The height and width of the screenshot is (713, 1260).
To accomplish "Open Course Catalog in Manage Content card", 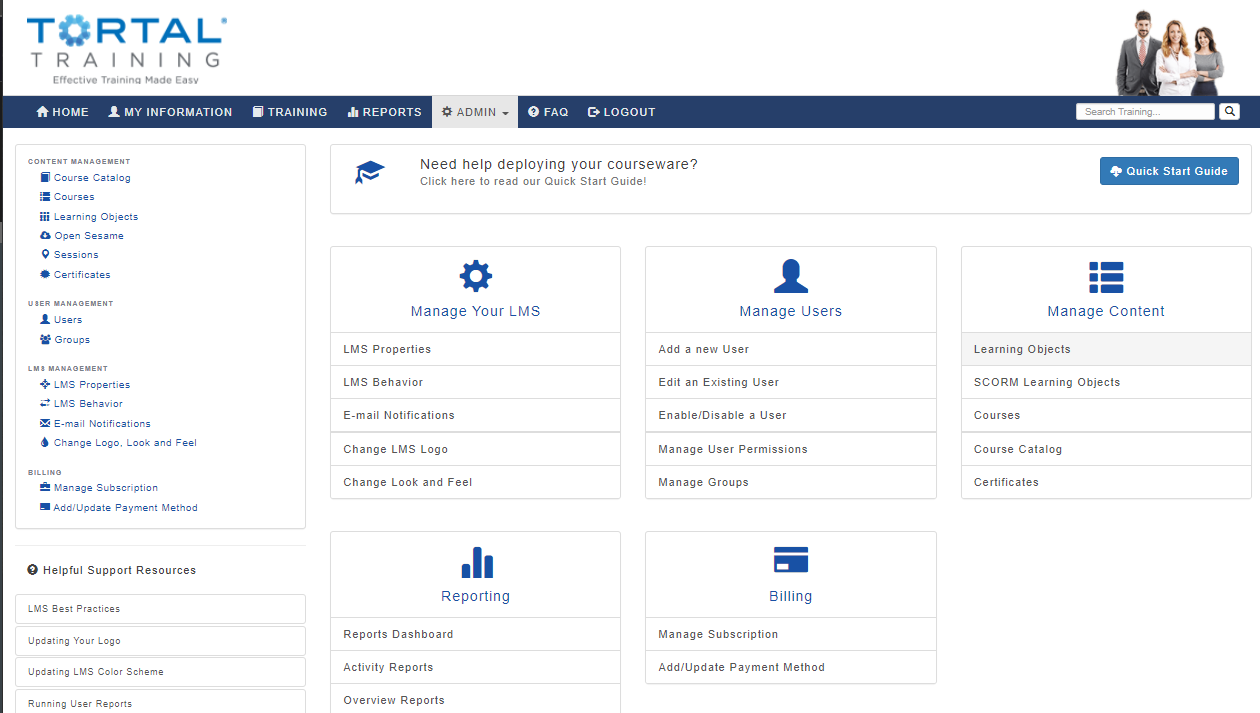I will [x=1106, y=449].
